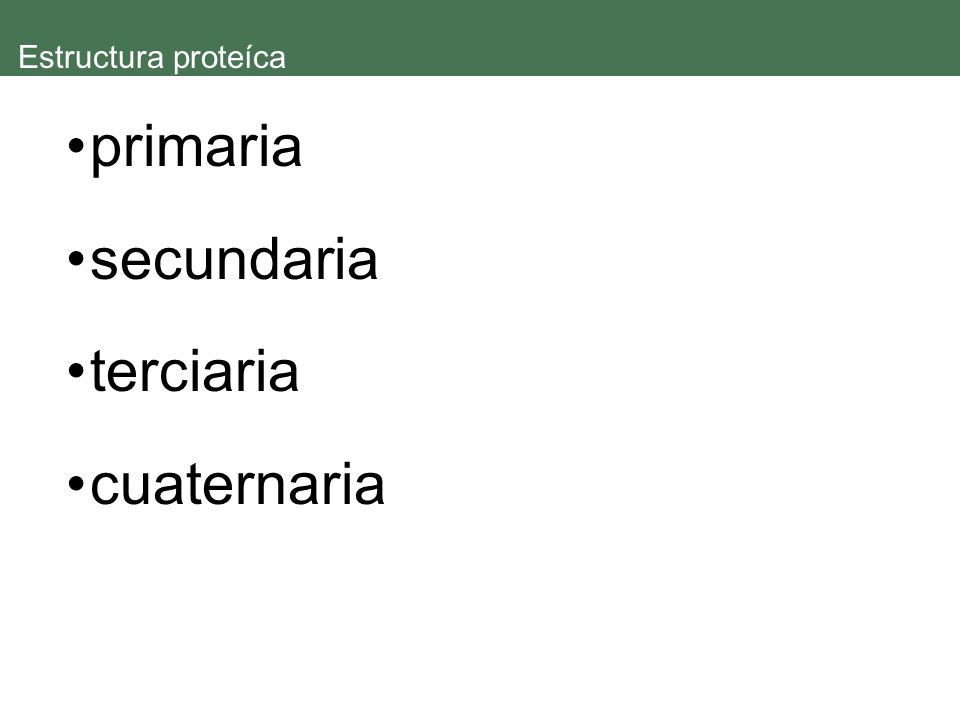Select the 'primaria' bullet text

196,148
